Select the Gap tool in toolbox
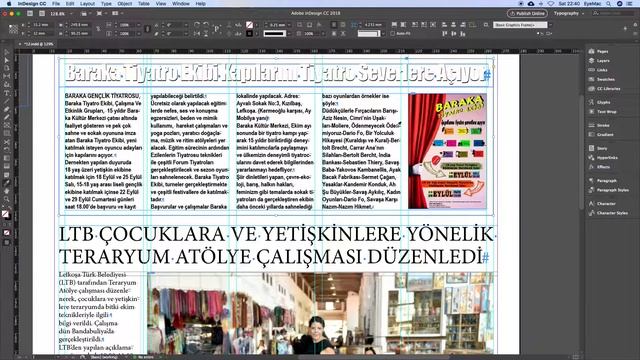Screen dimensions: 640x360 pyautogui.click(x=7, y=76)
